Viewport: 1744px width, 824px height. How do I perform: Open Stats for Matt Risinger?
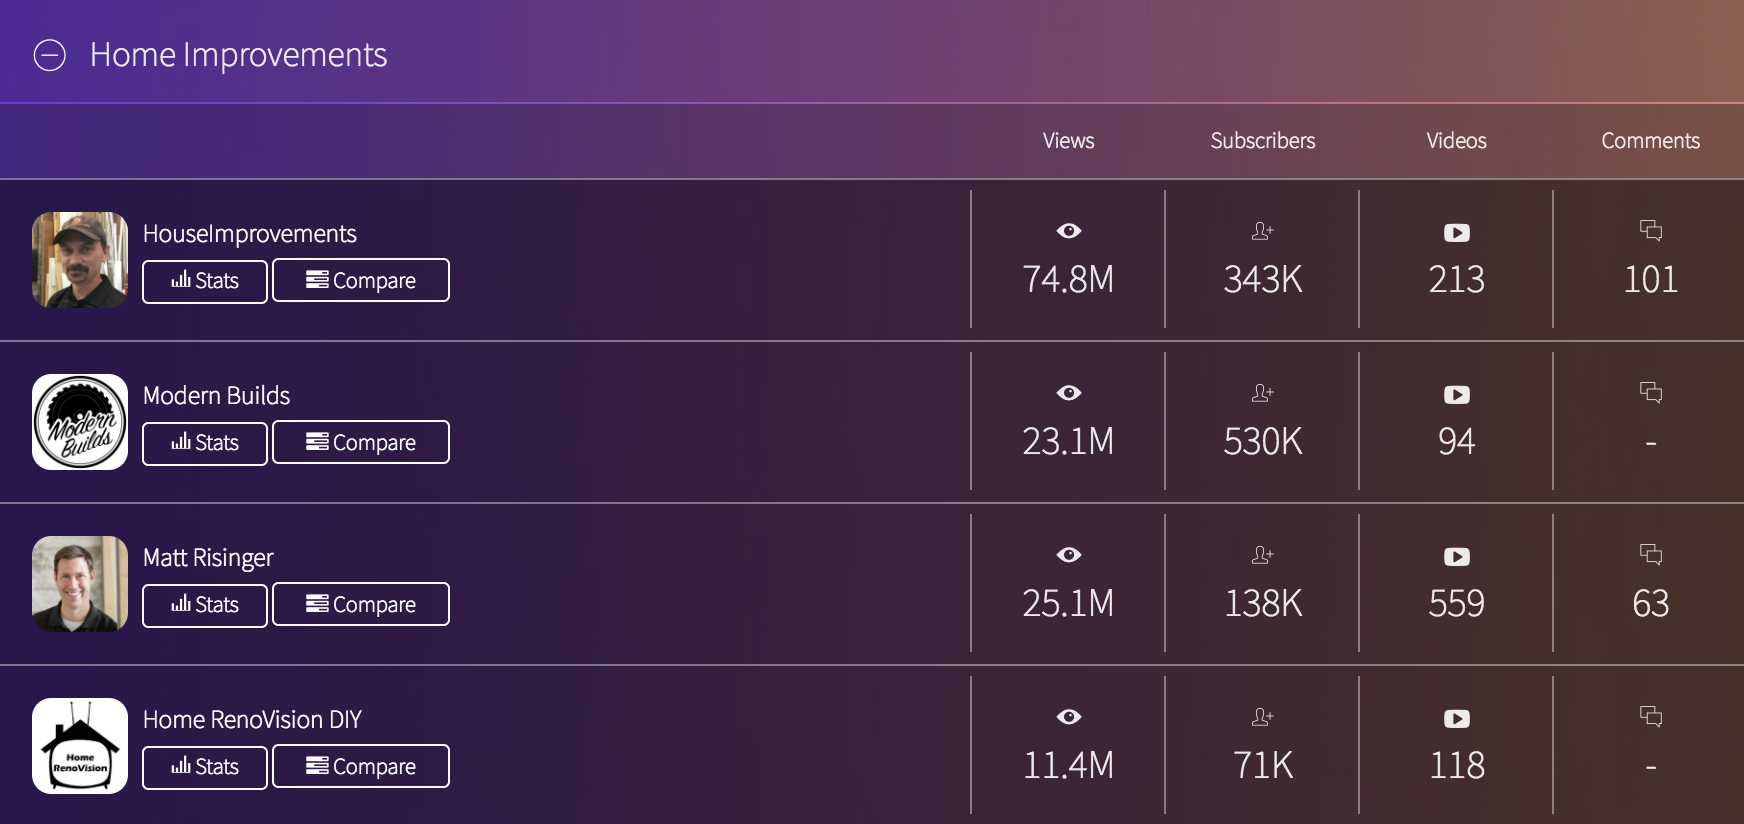(205, 605)
